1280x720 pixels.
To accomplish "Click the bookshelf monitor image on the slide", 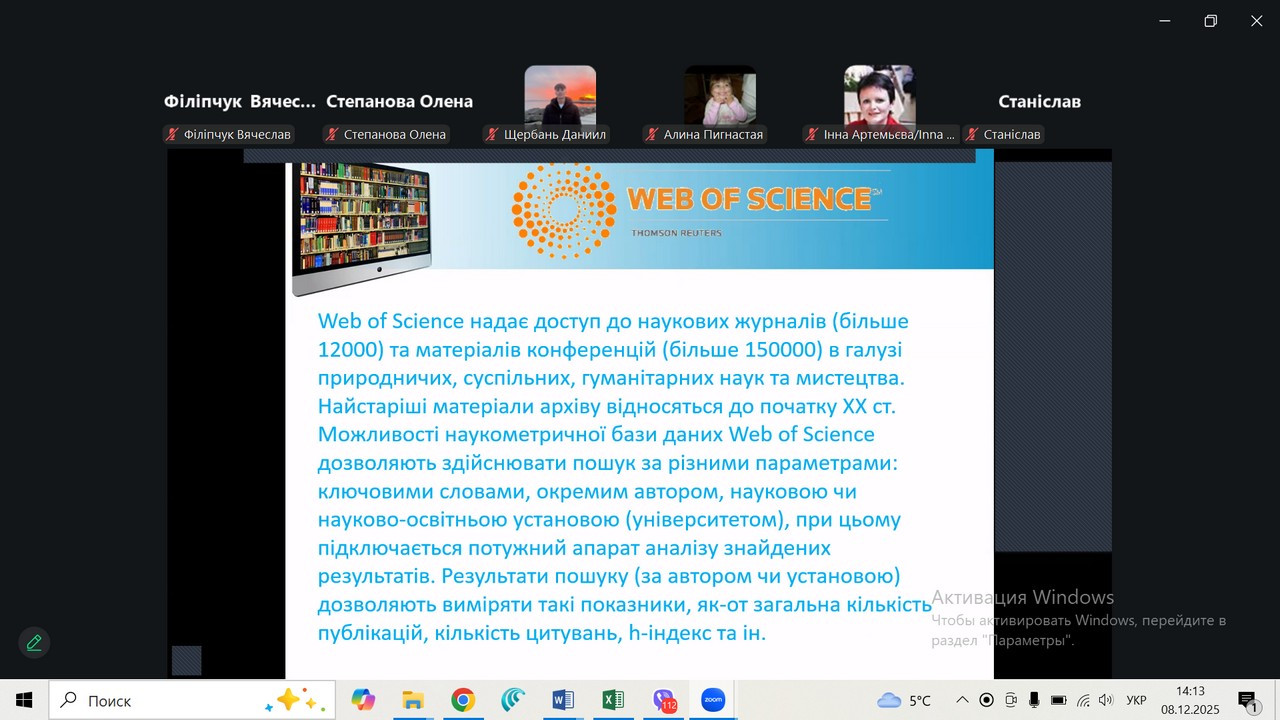I will [x=362, y=229].
